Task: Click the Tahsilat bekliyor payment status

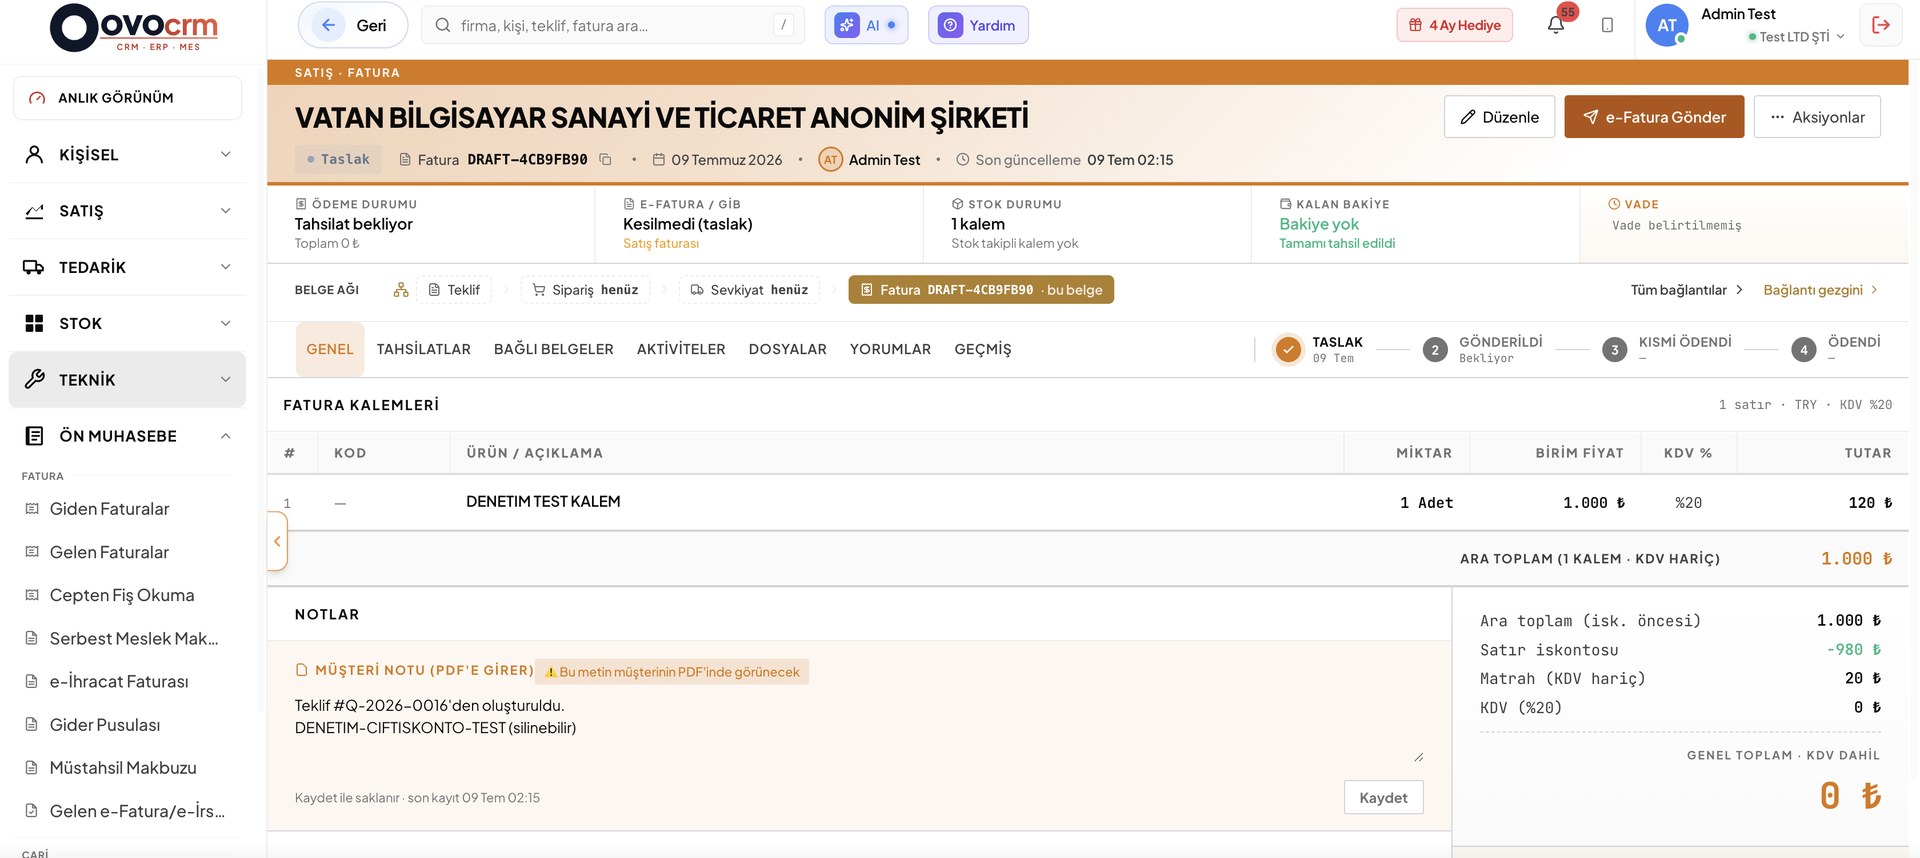Action: (x=354, y=224)
